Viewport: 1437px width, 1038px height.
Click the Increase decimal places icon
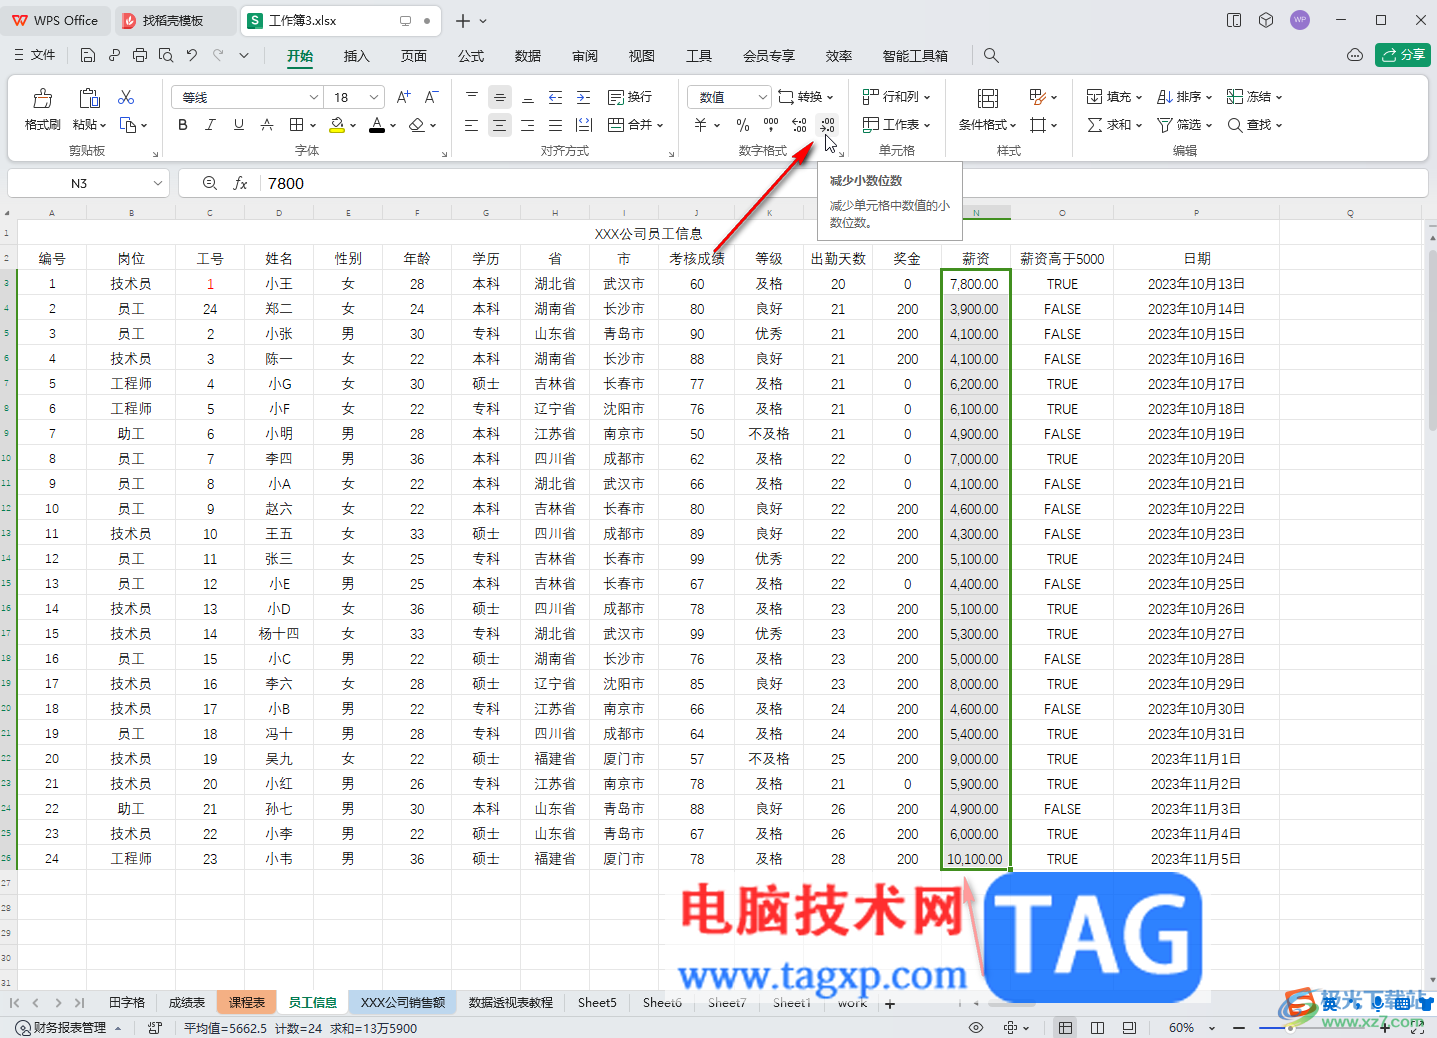click(799, 125)
